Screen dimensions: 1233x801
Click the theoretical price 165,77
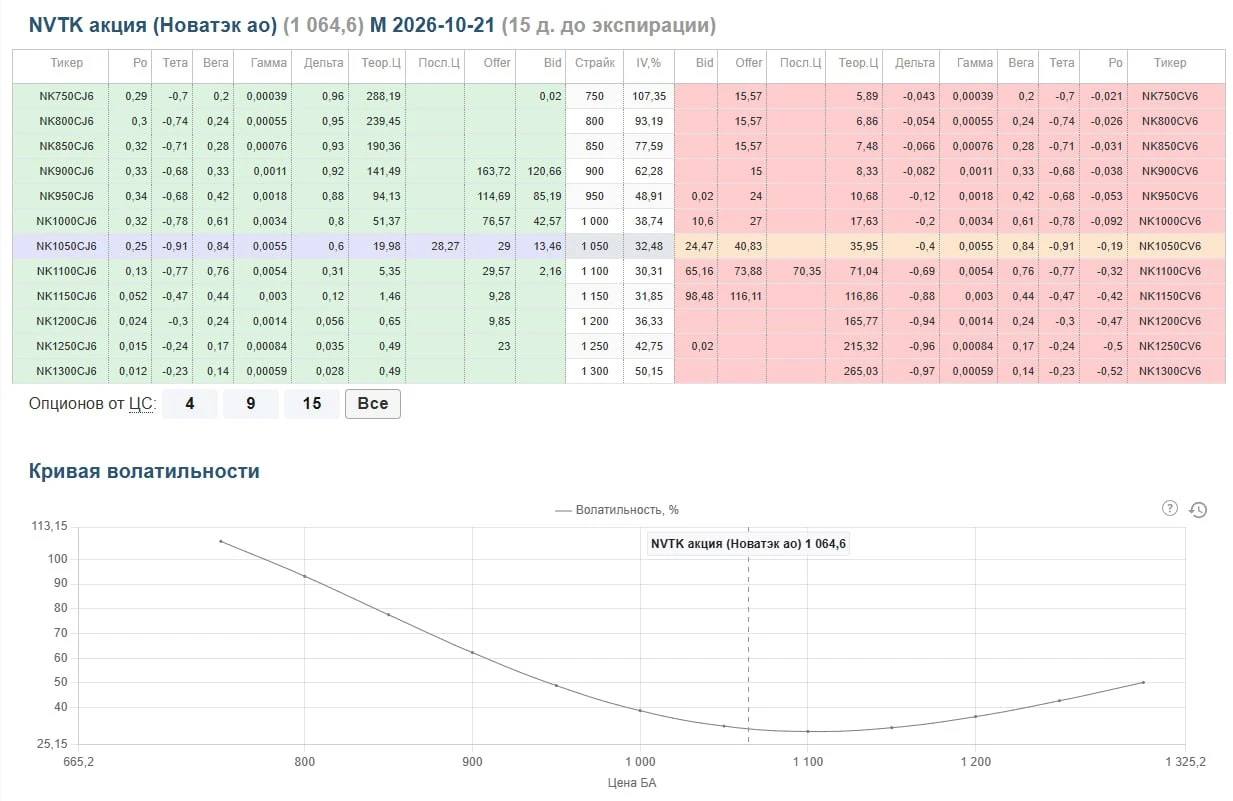[860, 321]
